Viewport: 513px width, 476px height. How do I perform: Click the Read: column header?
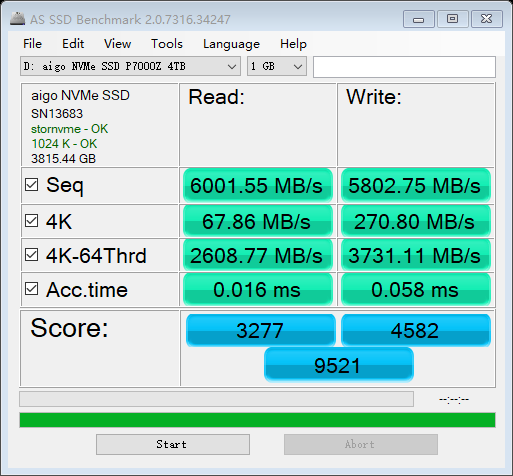click(x=217, y=97)
